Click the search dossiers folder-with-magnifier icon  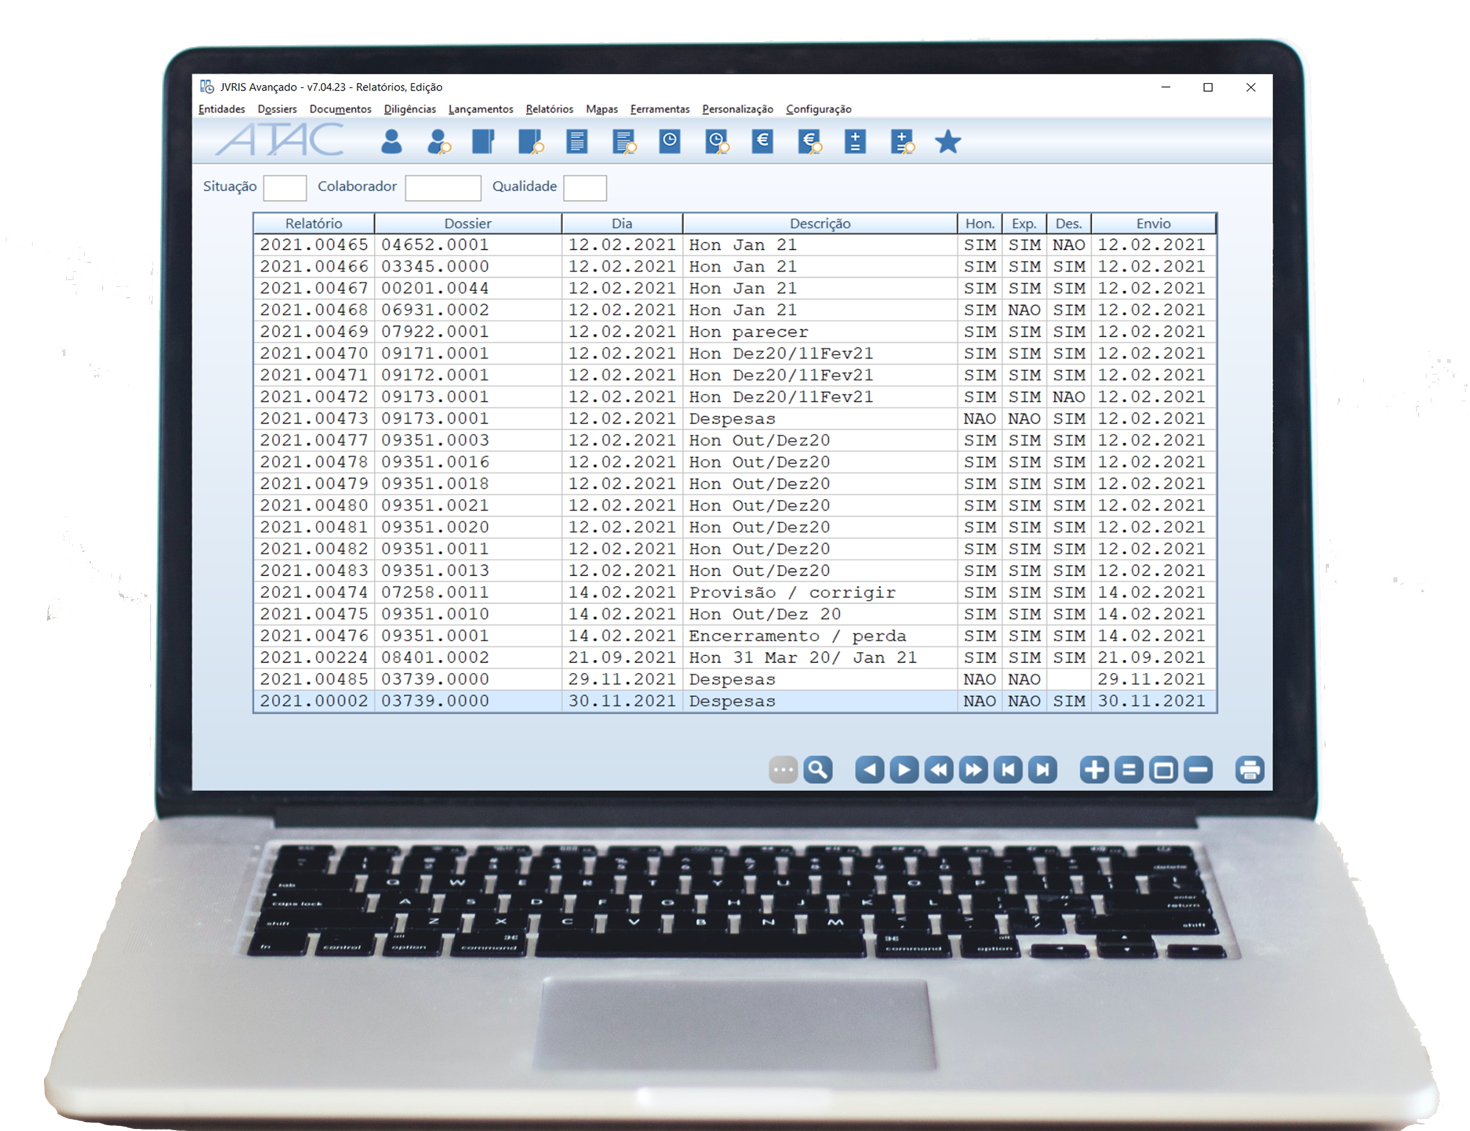click(x=531, y=142)
